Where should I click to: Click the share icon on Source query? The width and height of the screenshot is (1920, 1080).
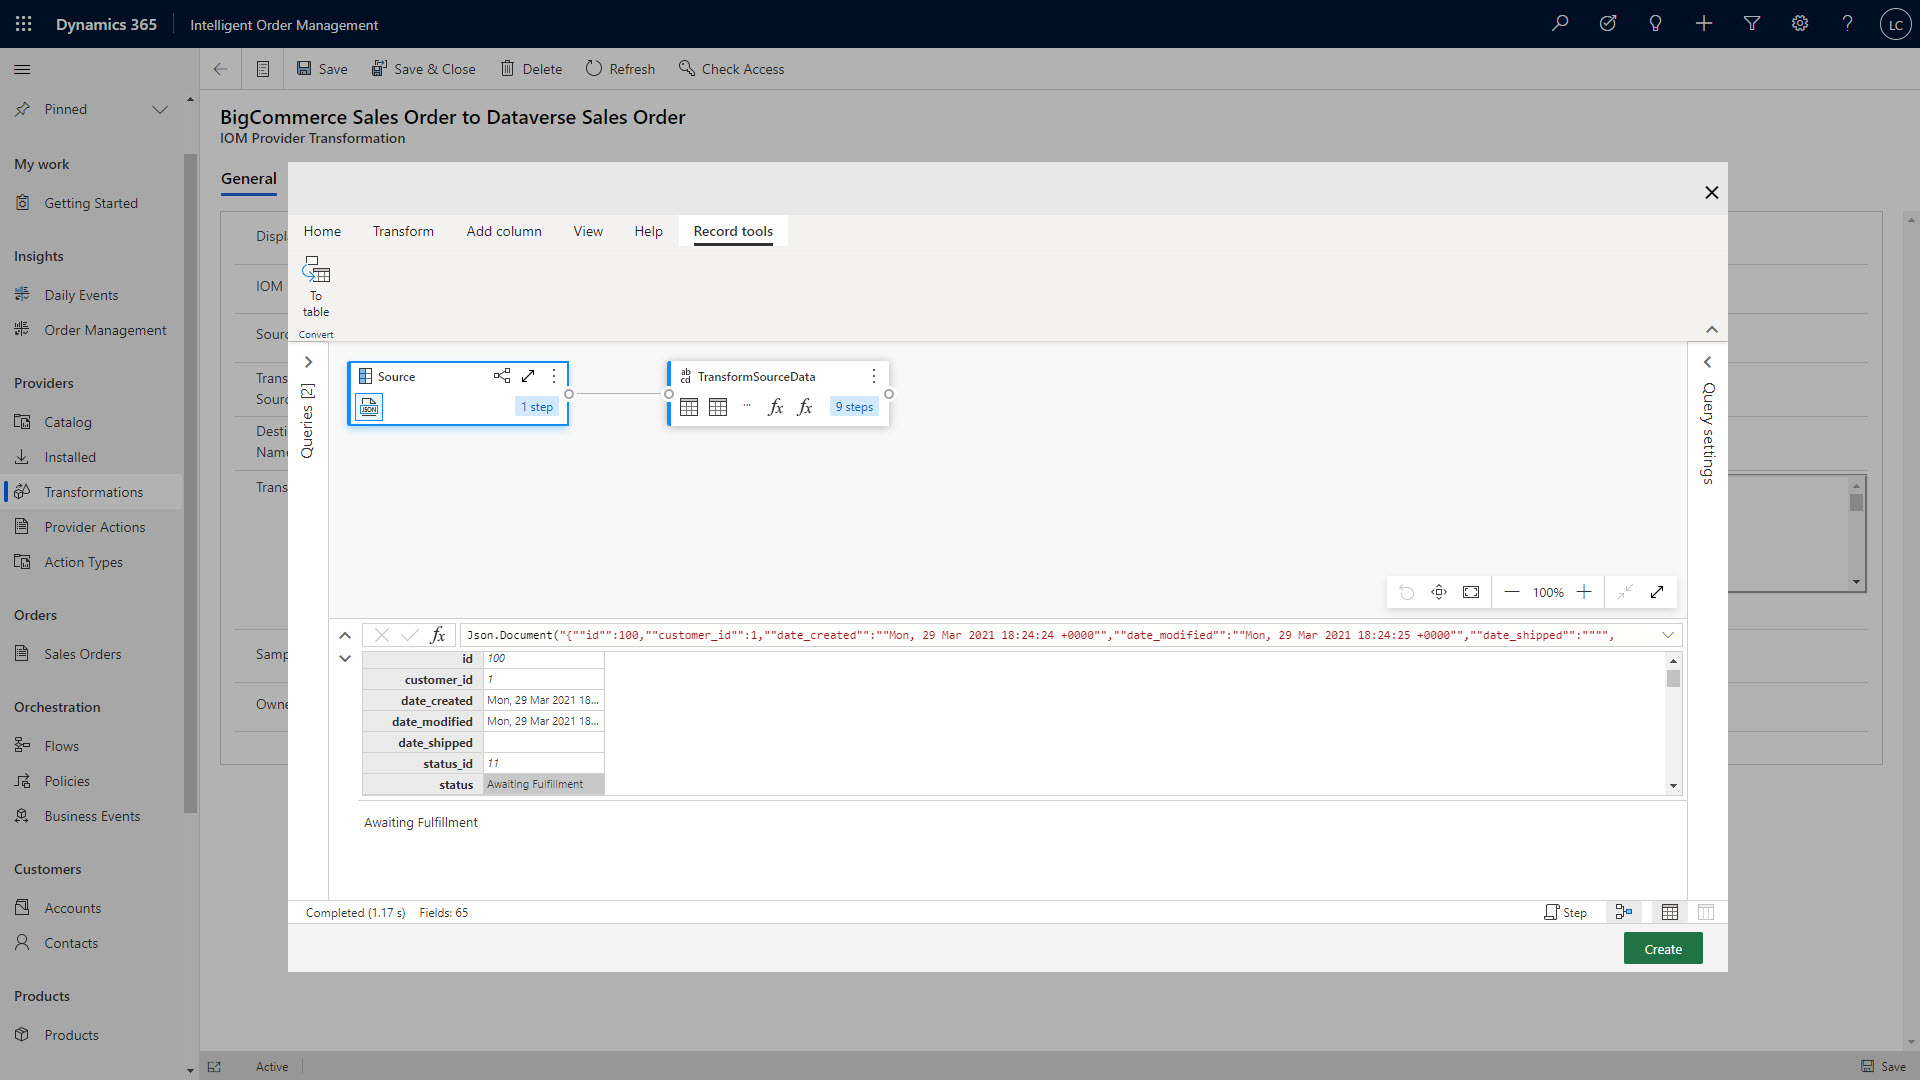click(502, 376)
